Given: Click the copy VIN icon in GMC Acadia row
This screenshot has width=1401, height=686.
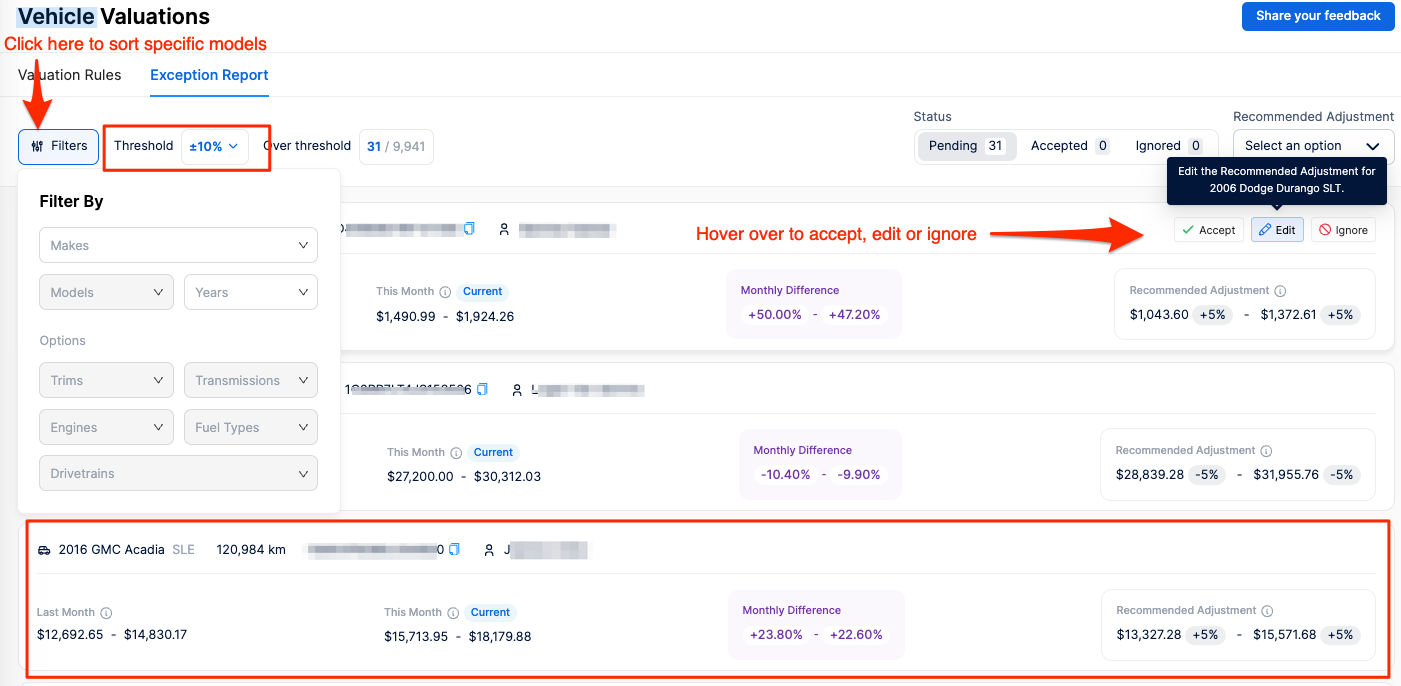Looking at the screenshot, I should point(454,549).
